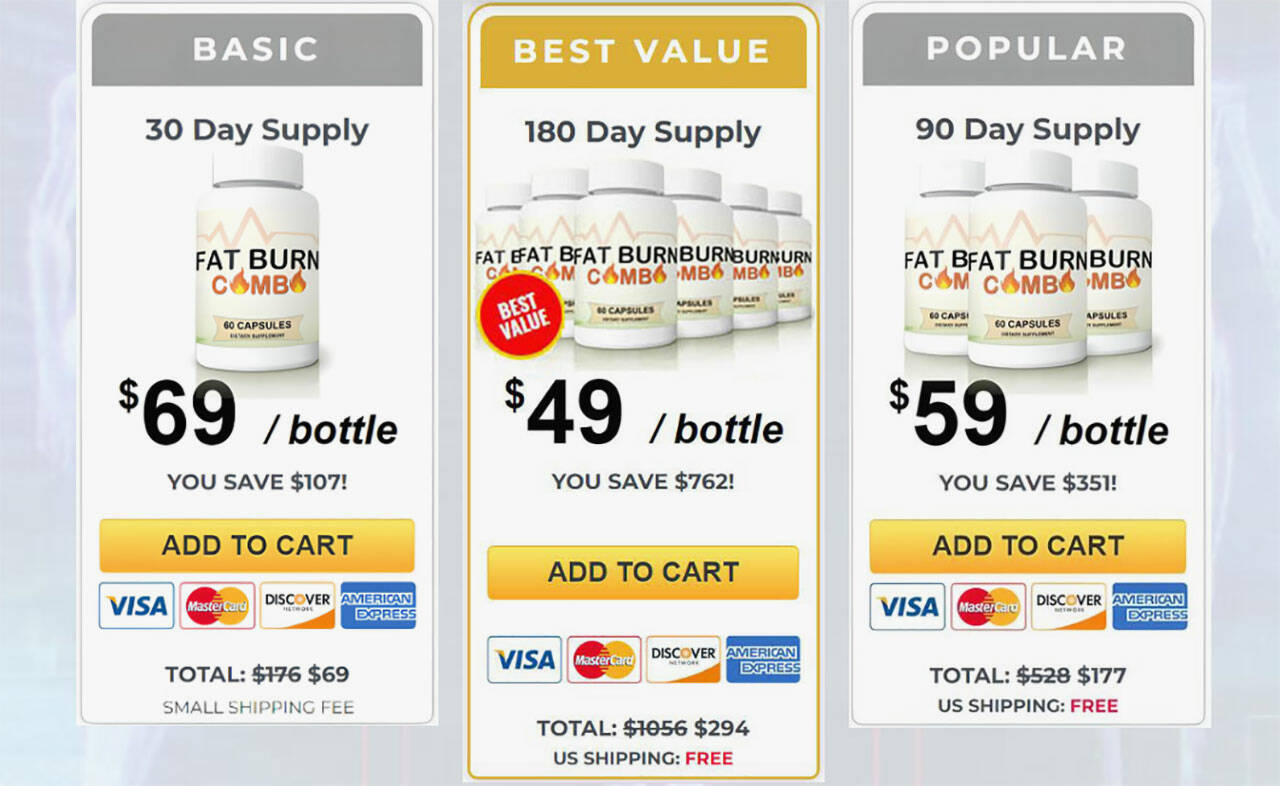Image resolution: width=1280 pixels, height=786 pixels.
Task: Click the Visa icon in Best Value plan
Action: [x=524, y=659]
